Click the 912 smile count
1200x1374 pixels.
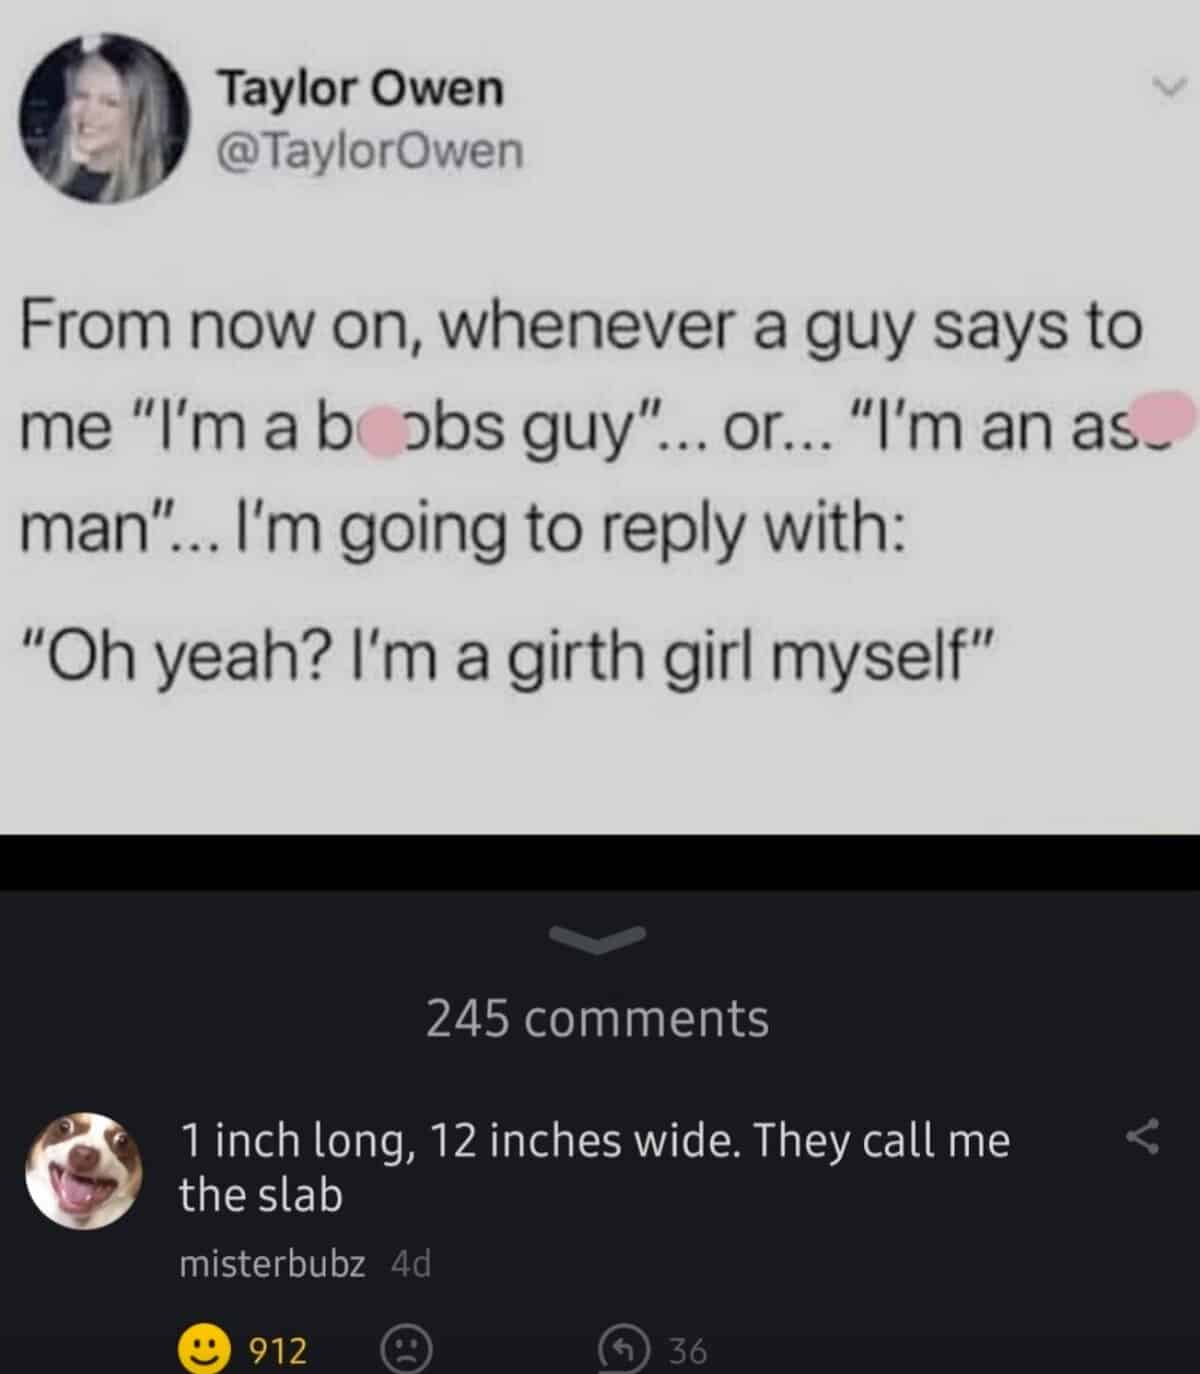click(x=278, y=1351)
